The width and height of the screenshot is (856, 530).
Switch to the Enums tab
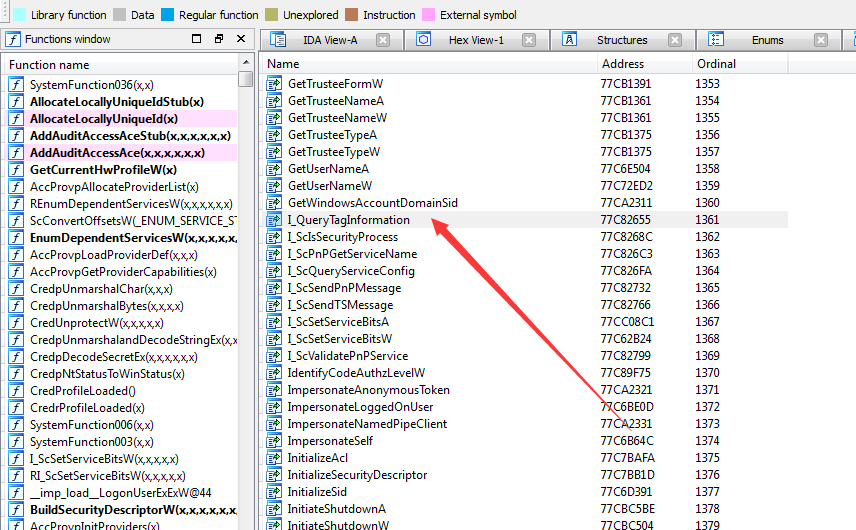[767, 40]
